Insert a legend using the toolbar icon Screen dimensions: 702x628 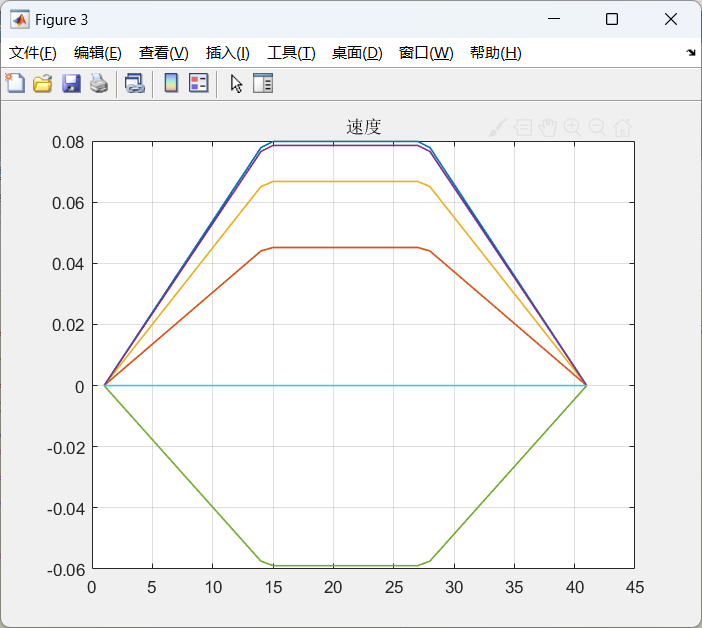pyautogui.click(x=198, y=83)
